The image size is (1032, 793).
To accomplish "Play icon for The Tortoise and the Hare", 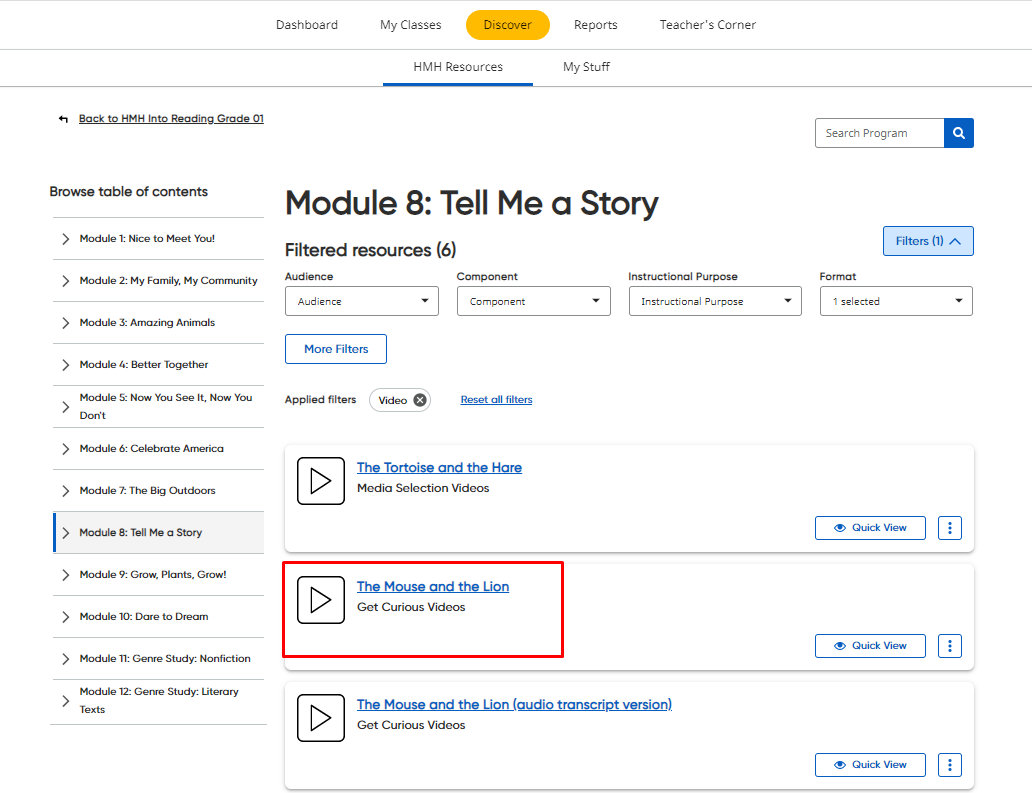I will [x=320, y=481].
